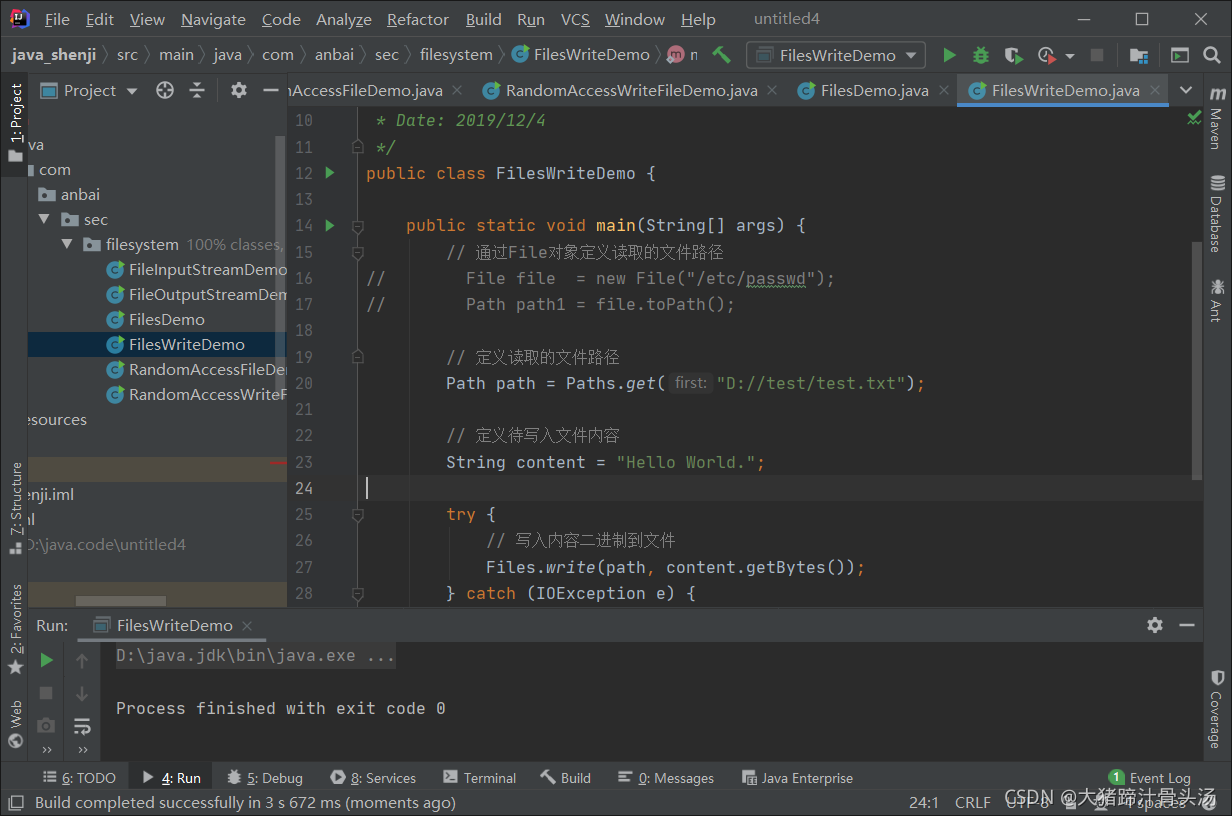
Task: Open the Navigate menu
Action: click(x=213, y=19)
